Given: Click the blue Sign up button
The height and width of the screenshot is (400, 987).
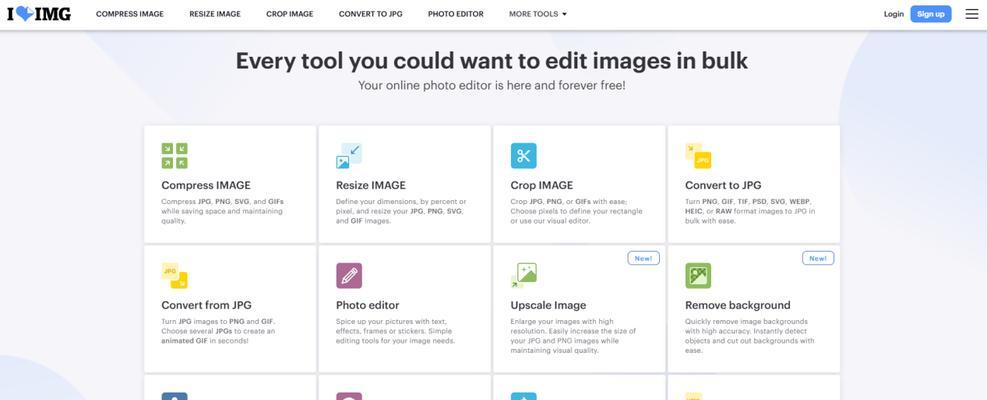Looking at the screenshot, I should [930, 14].
